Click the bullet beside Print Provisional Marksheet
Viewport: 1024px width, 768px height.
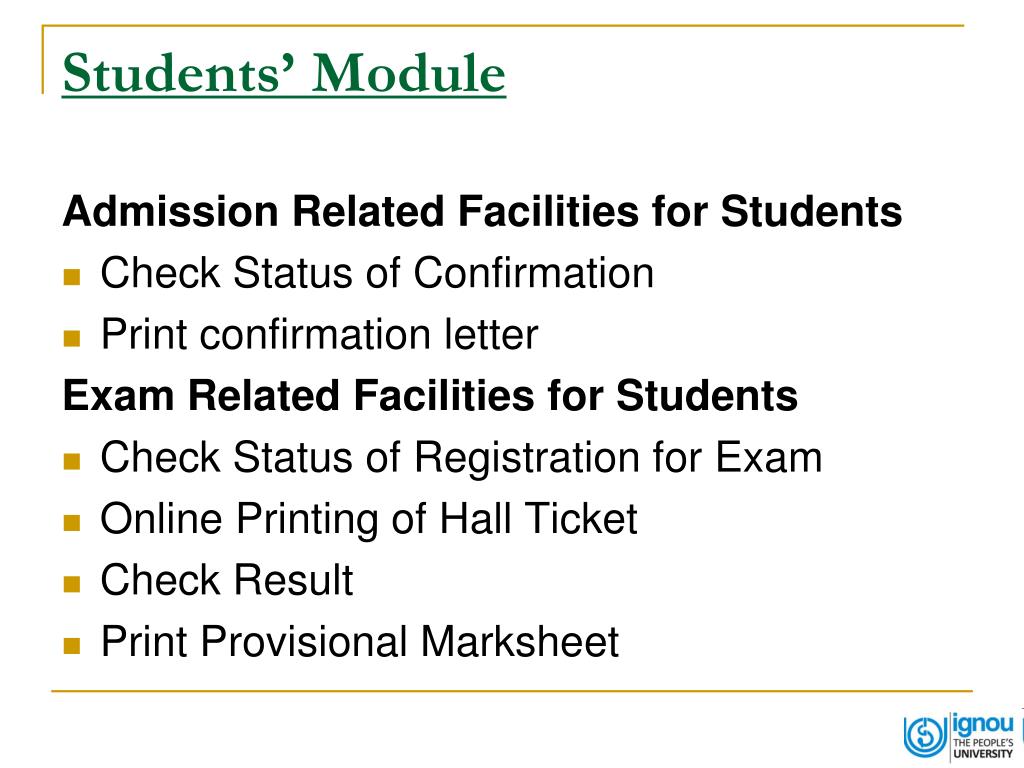click(72, 646)
